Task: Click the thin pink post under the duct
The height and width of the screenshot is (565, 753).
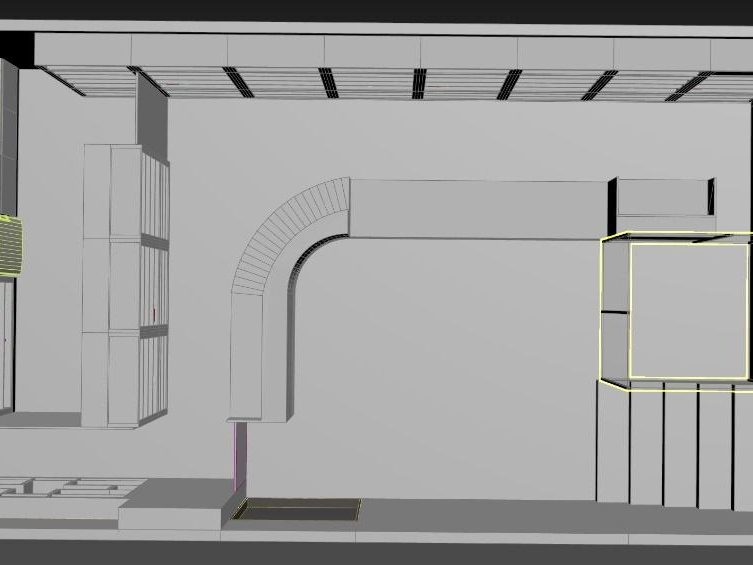Action: point(240,457)
